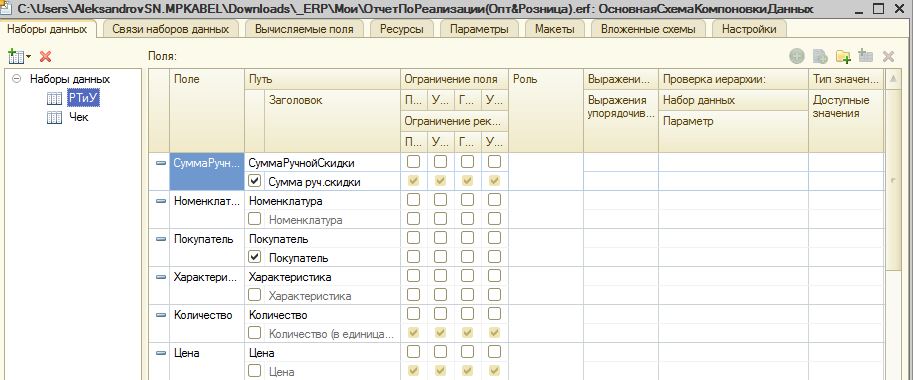Click the add data set icon
The height and width of the screenshot is (380, 913).
point(16,56)
